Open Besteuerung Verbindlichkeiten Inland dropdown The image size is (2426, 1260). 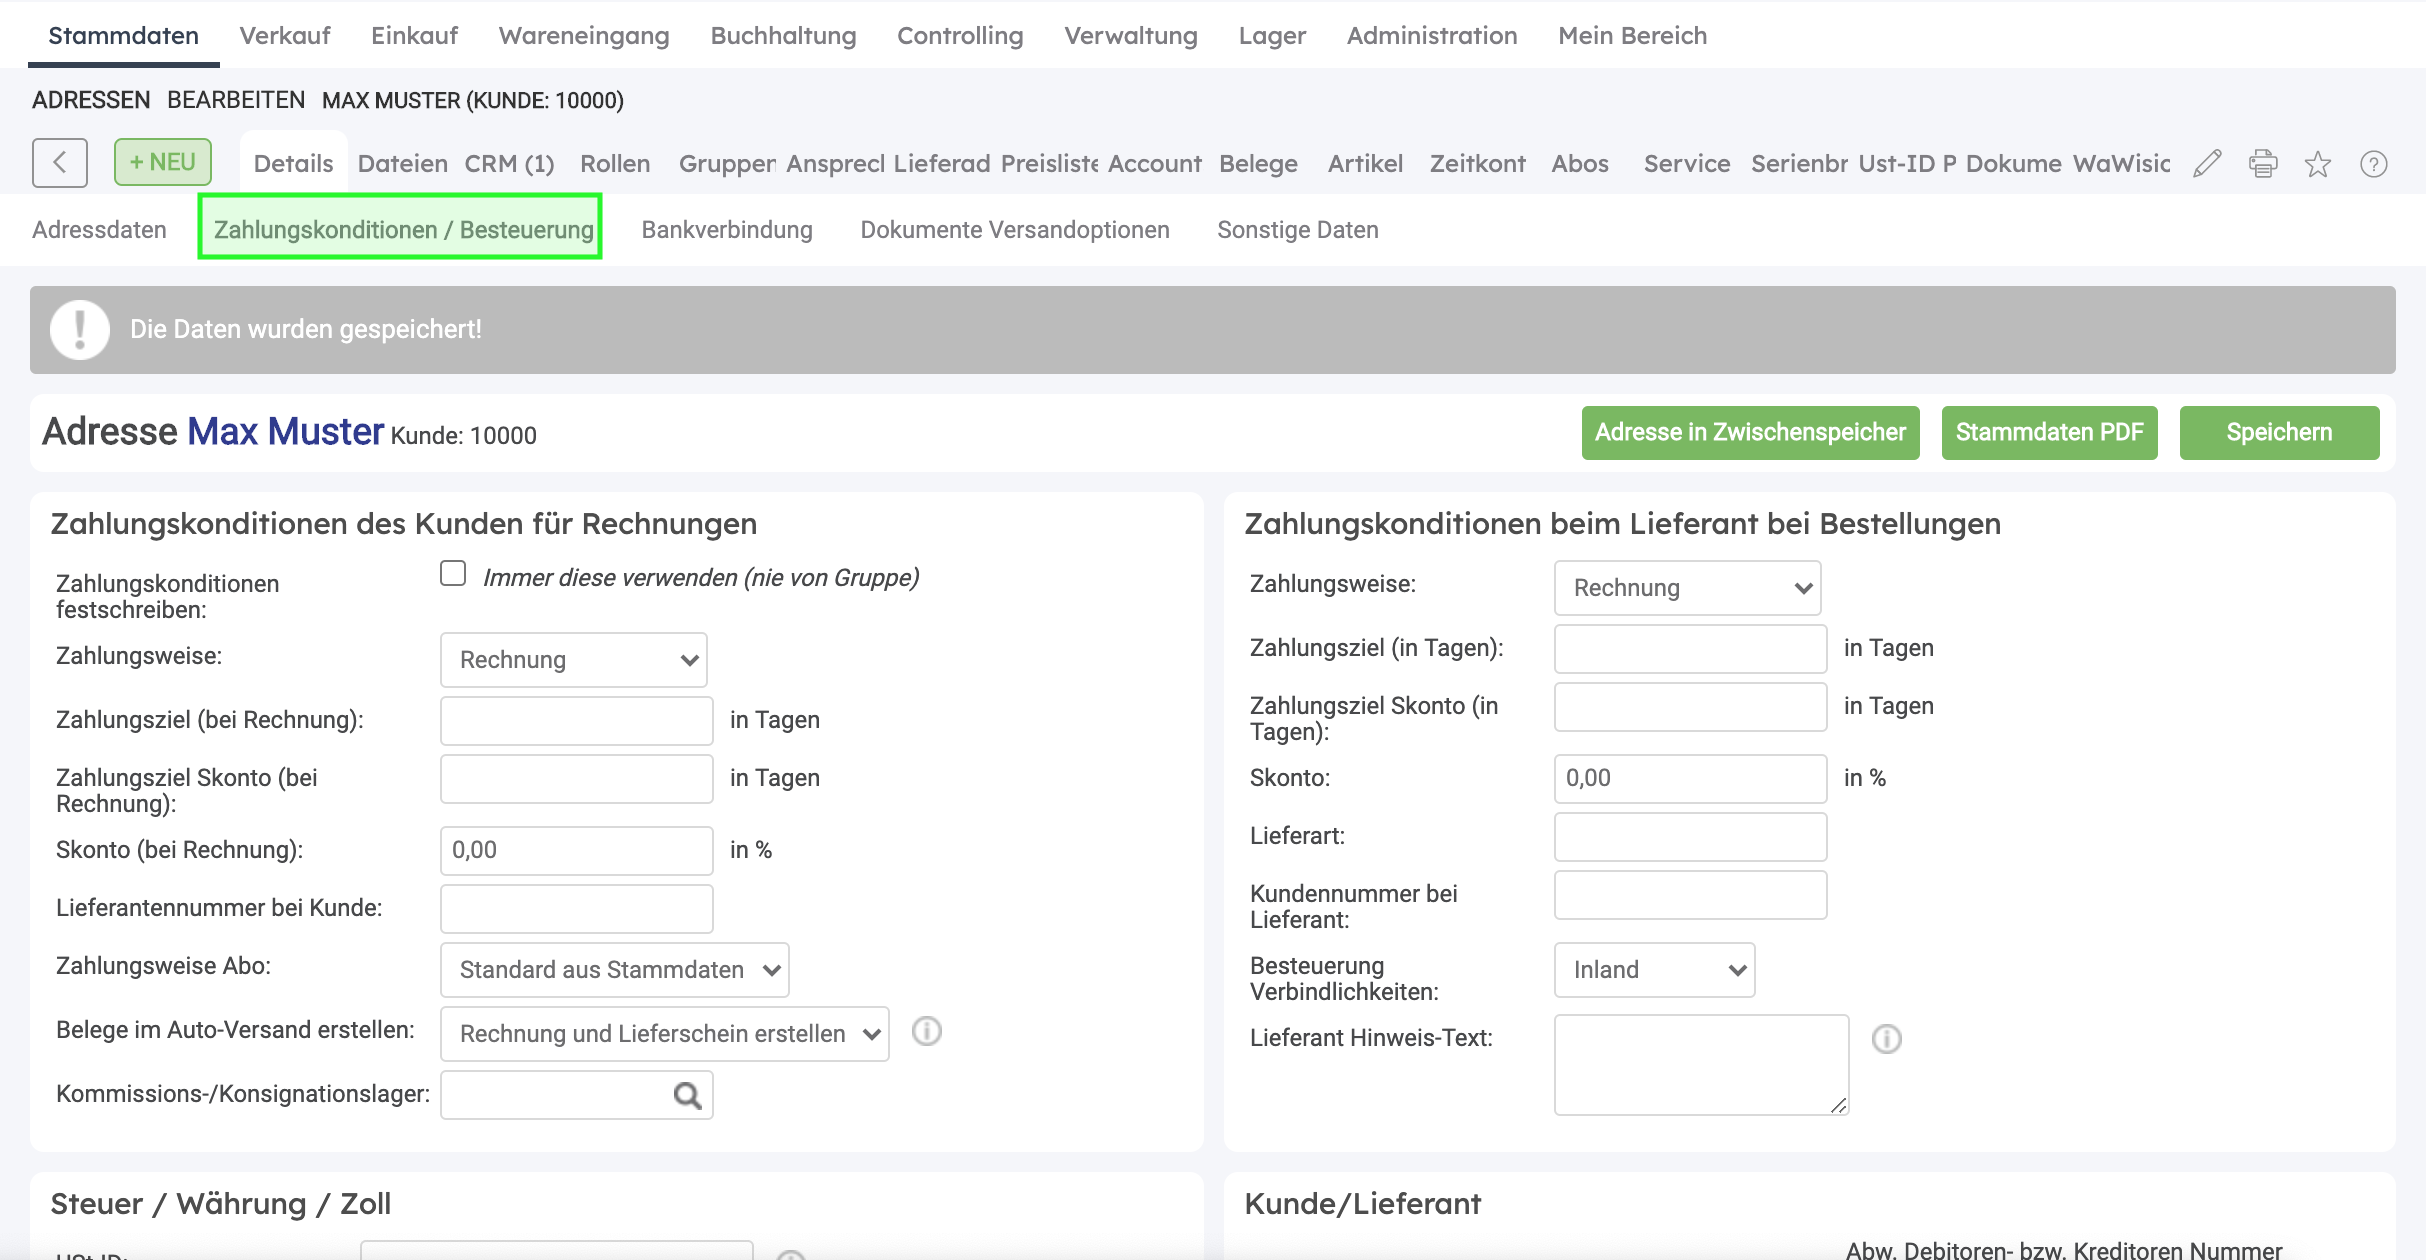(1654, 970)
